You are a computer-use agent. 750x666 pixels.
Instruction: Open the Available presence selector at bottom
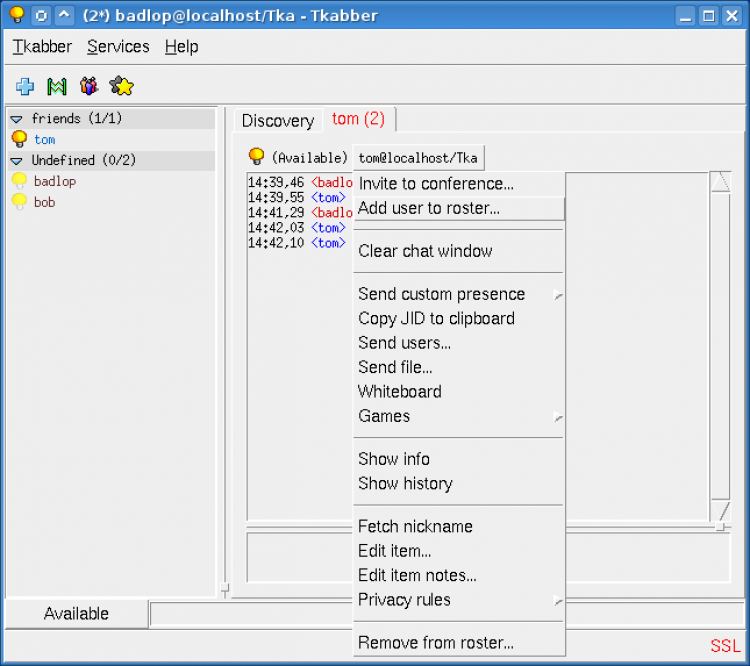tap(77, 613)
